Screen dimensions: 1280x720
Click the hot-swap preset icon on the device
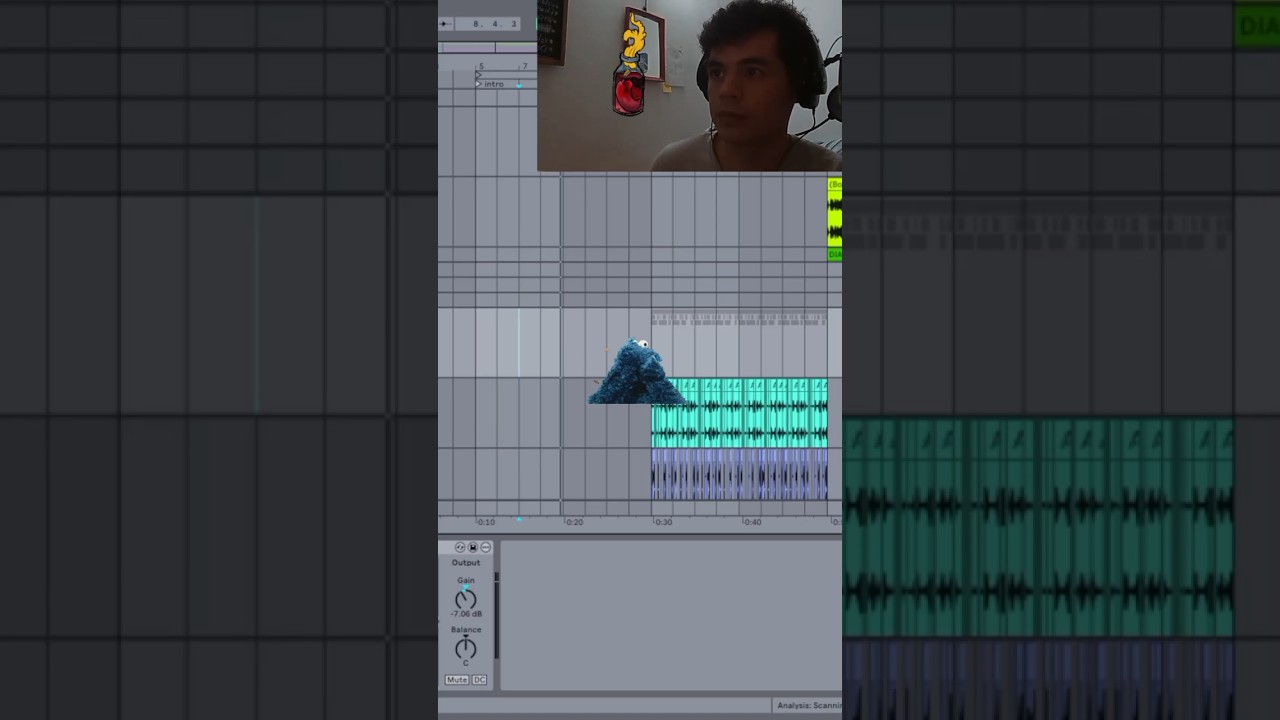[460, 547]
